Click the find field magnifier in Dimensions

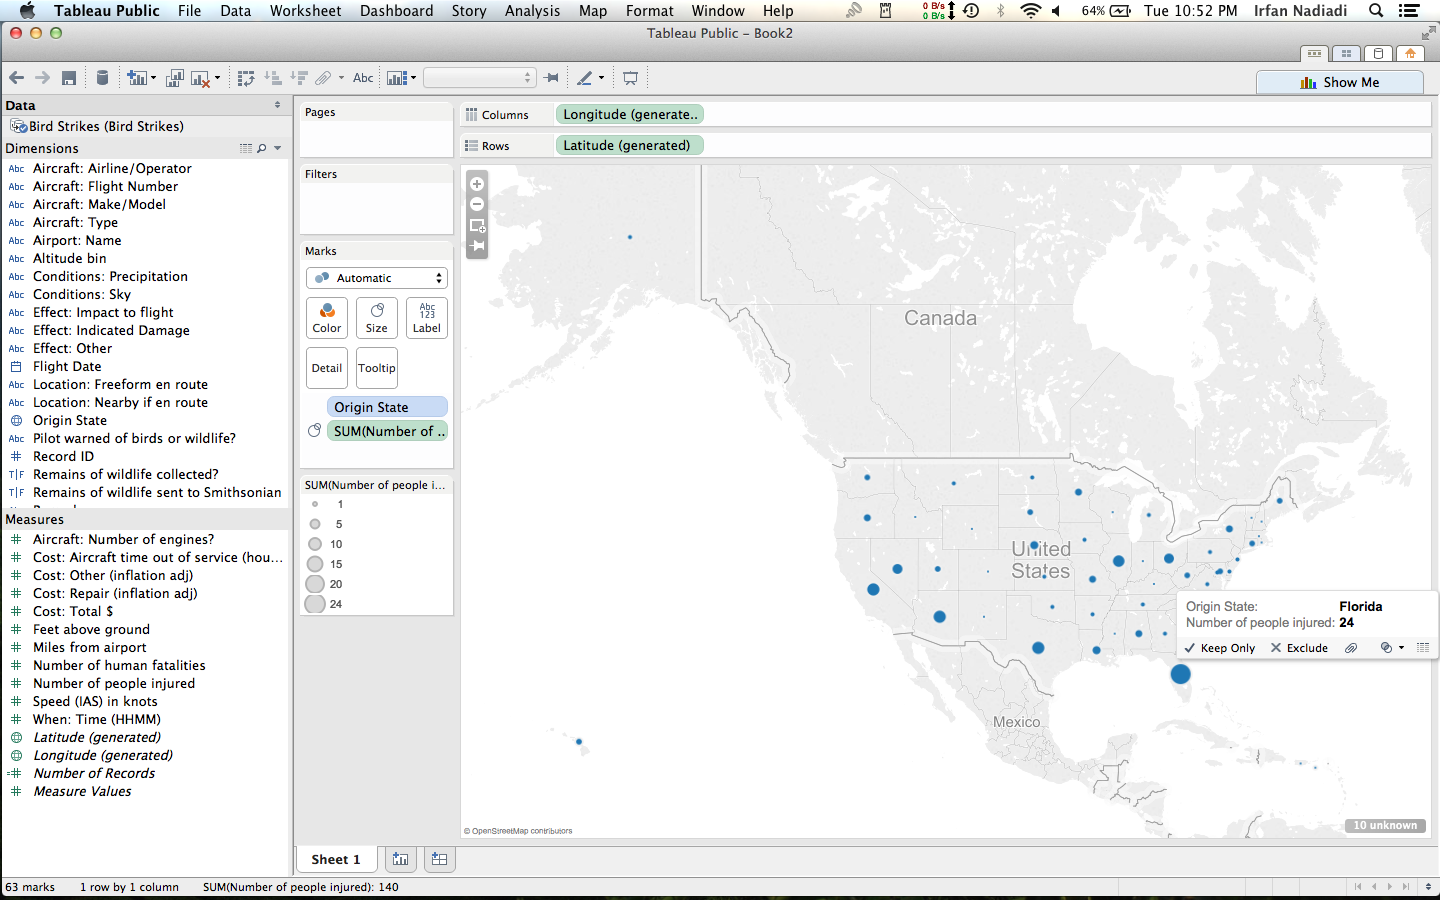(x=262, y=148)
